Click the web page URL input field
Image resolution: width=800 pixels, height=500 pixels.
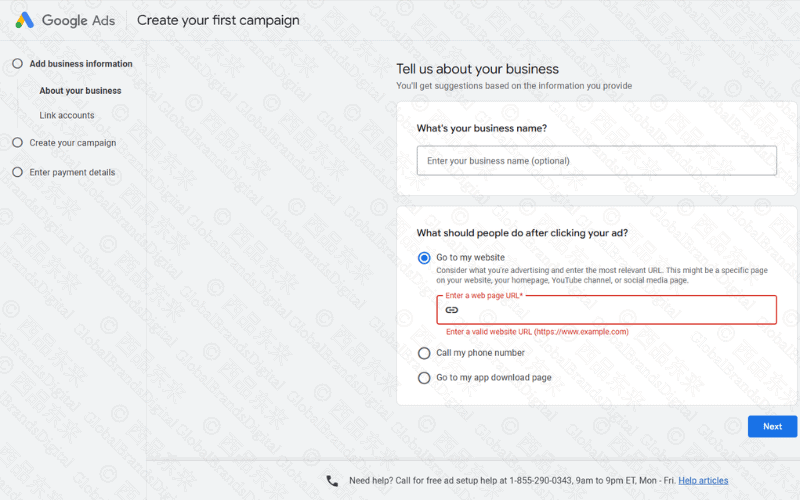615,311
